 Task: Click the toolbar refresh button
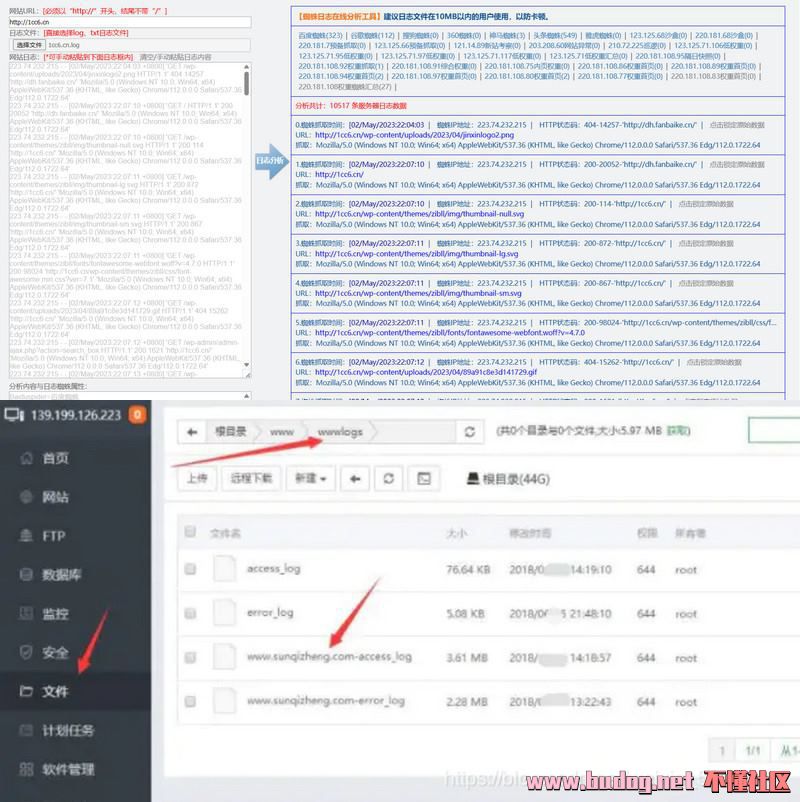pos(389,479)
